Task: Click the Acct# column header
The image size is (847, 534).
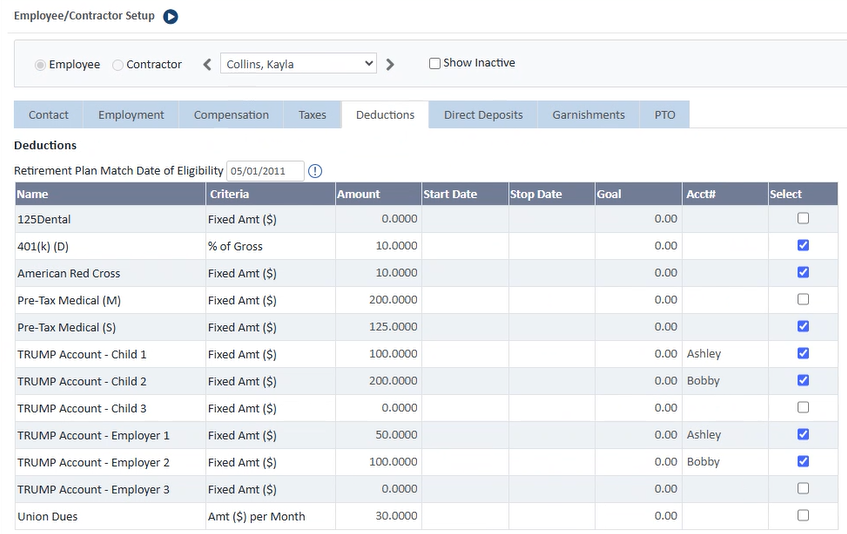Action: click(725, 194)
